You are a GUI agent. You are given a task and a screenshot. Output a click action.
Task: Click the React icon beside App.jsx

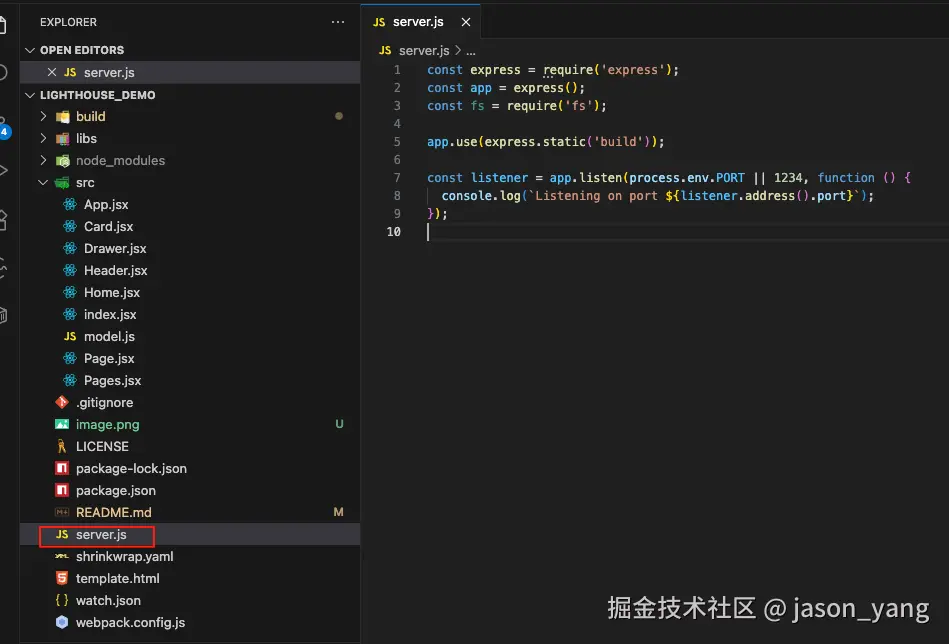click(x=70, y=205)
